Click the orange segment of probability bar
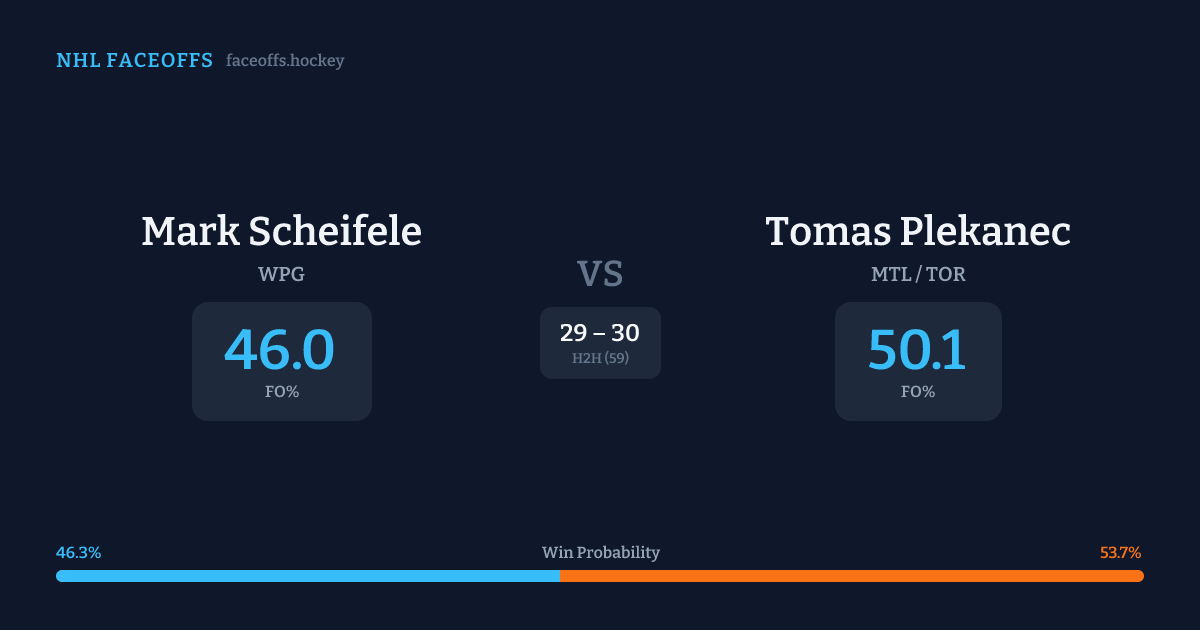Viewport: 1200px width, 630px height. [x=851, y=576]
